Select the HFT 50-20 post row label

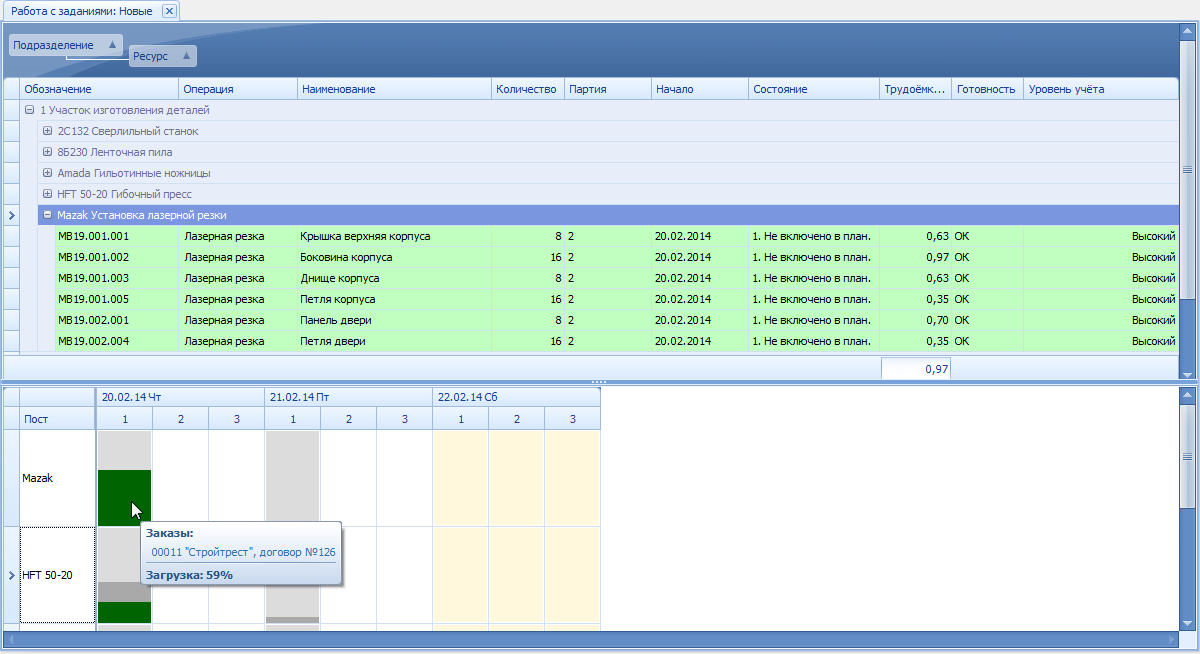(x=57, y=575)
